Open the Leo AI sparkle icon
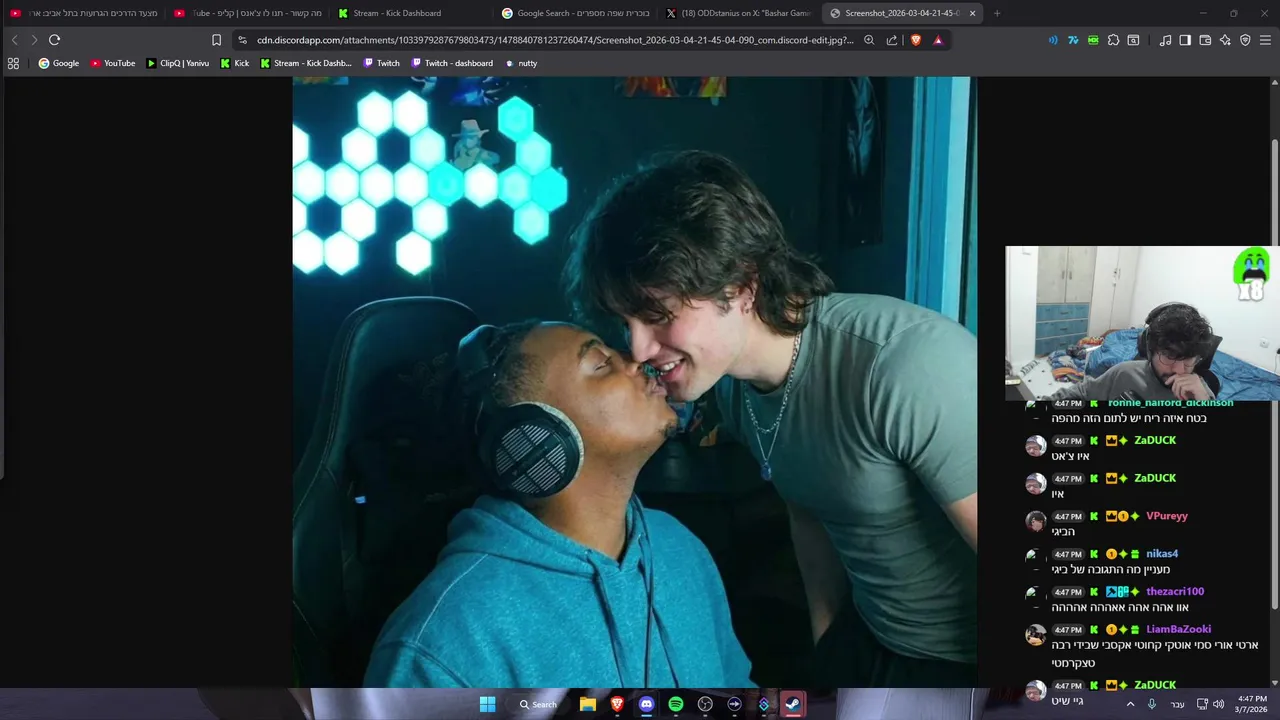 pos(1225,40)
